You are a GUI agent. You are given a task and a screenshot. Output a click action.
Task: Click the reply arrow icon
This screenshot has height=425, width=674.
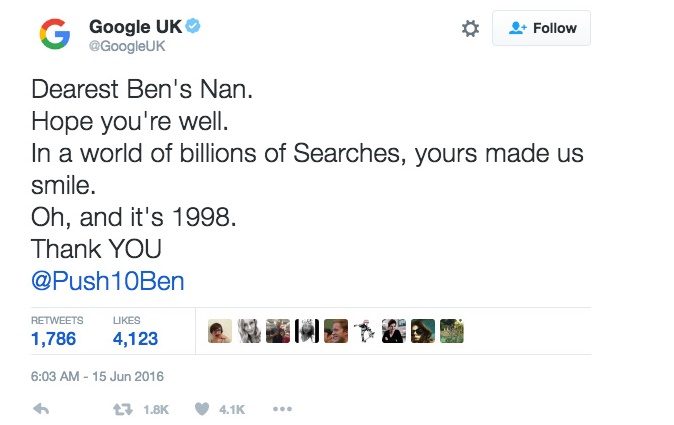coord(42,409)
